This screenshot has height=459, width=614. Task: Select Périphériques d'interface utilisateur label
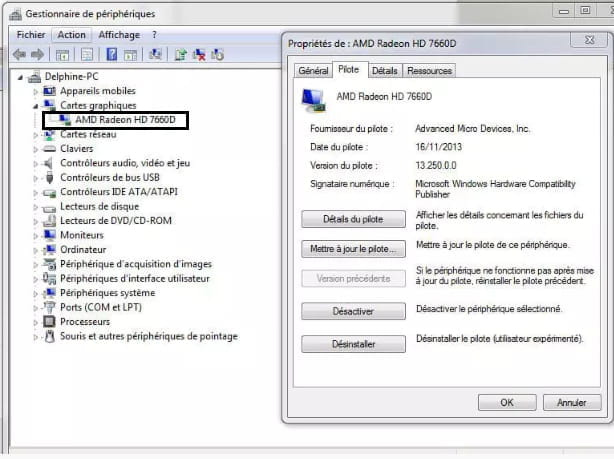coord(135,278)
